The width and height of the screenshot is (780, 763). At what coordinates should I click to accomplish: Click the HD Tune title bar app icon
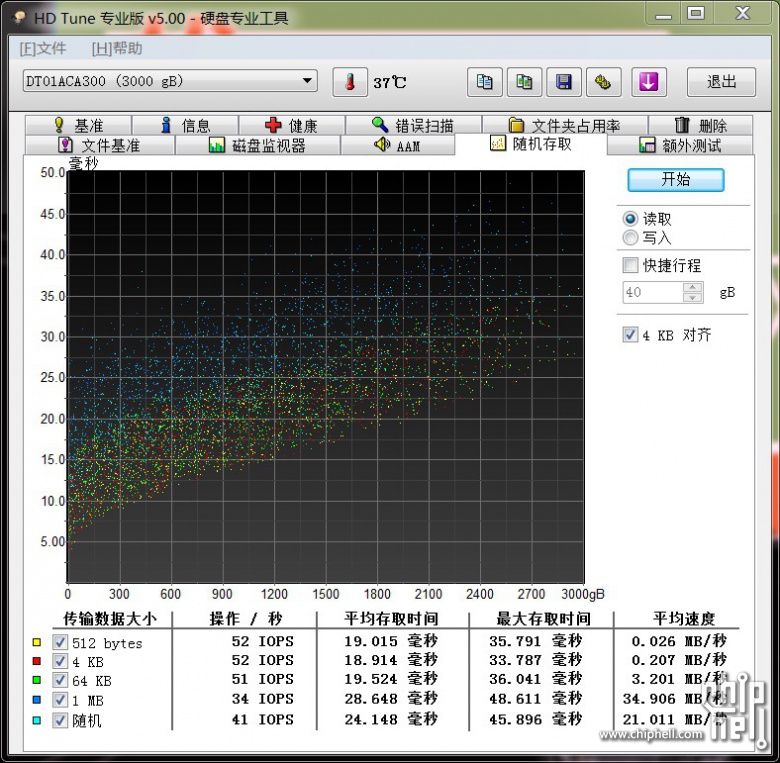point(20,18)
